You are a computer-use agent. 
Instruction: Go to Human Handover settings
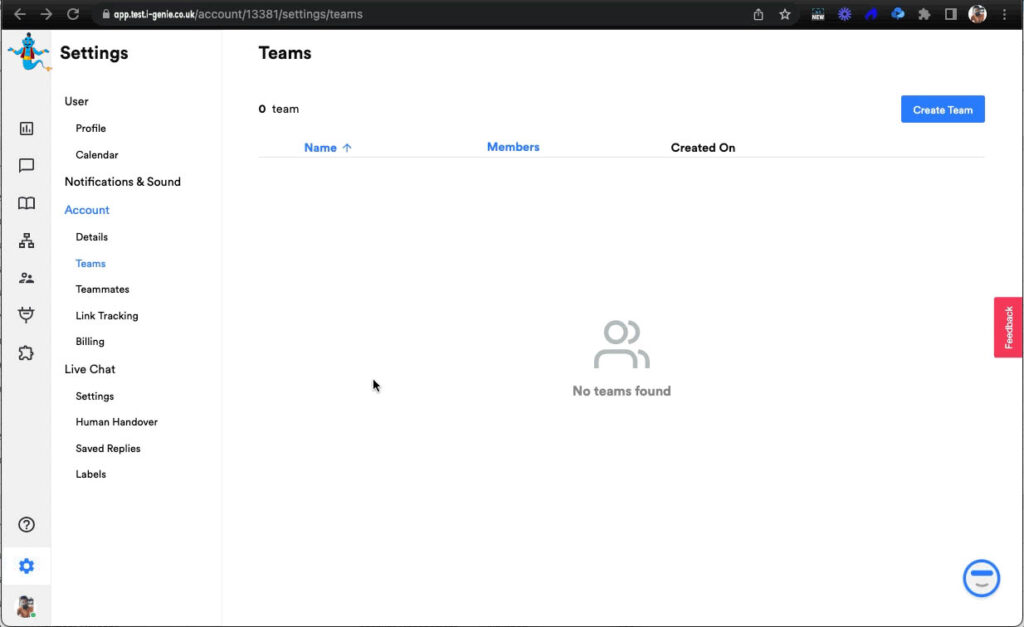click(x=116, y=422)
